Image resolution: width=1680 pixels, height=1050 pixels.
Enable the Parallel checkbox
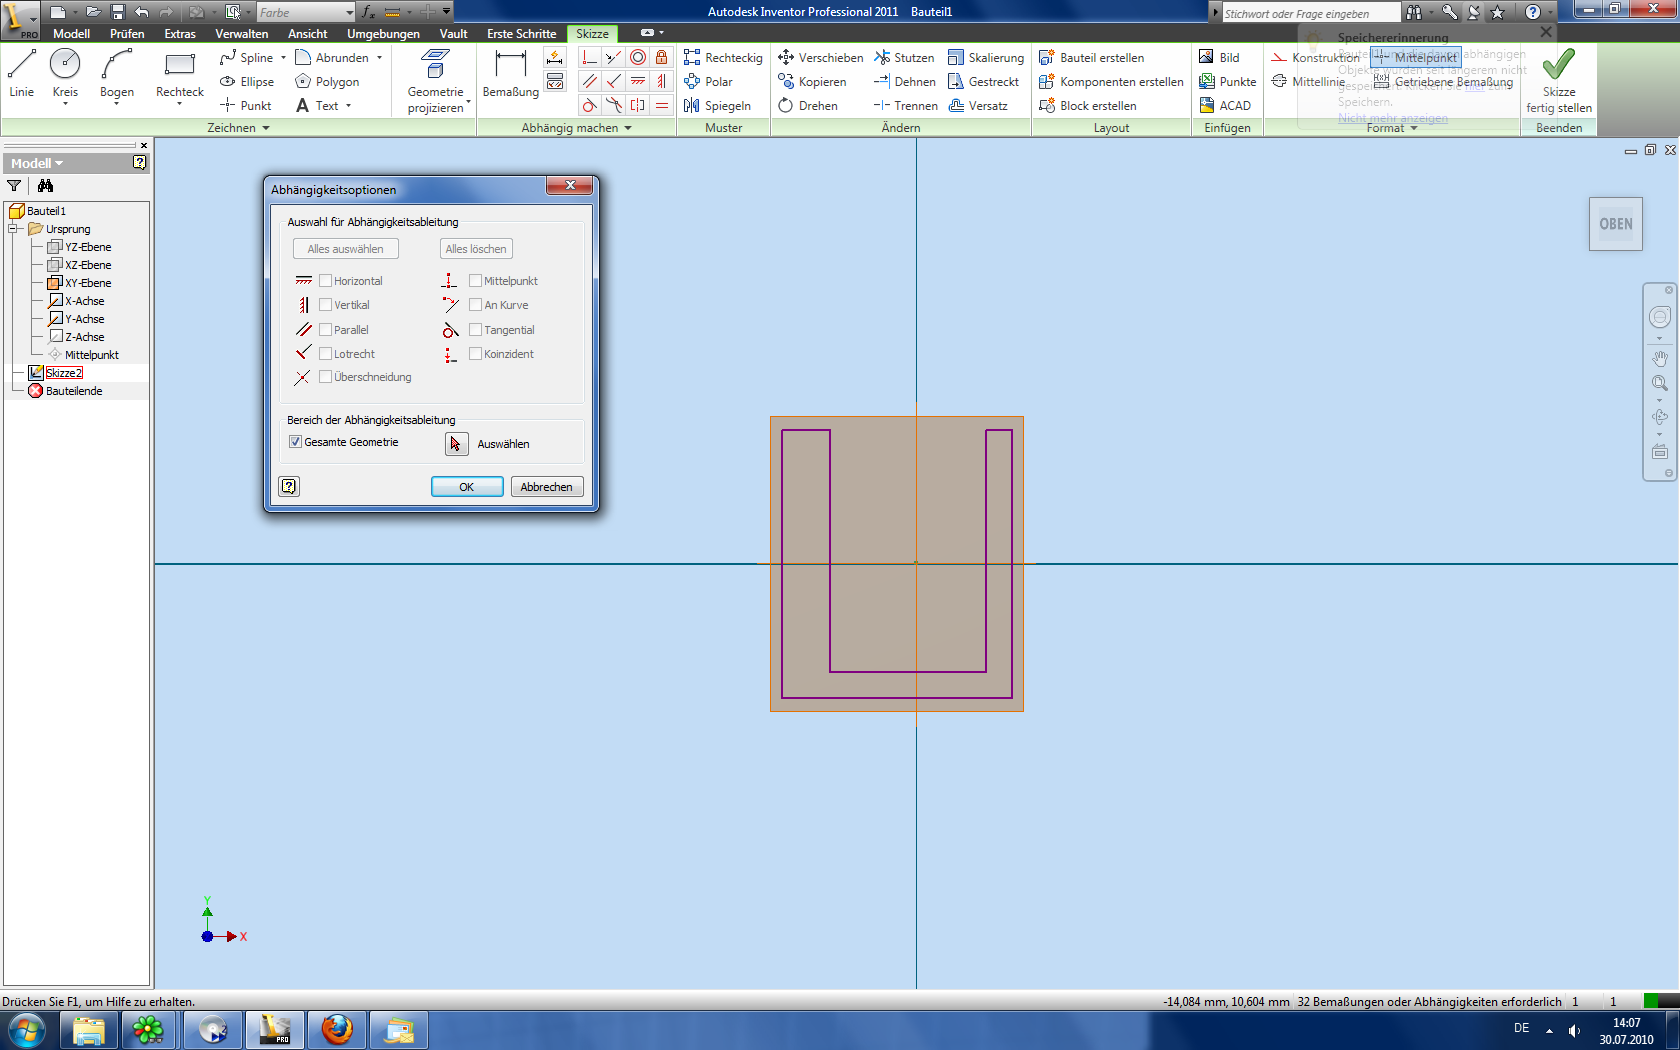pos(325,330)
